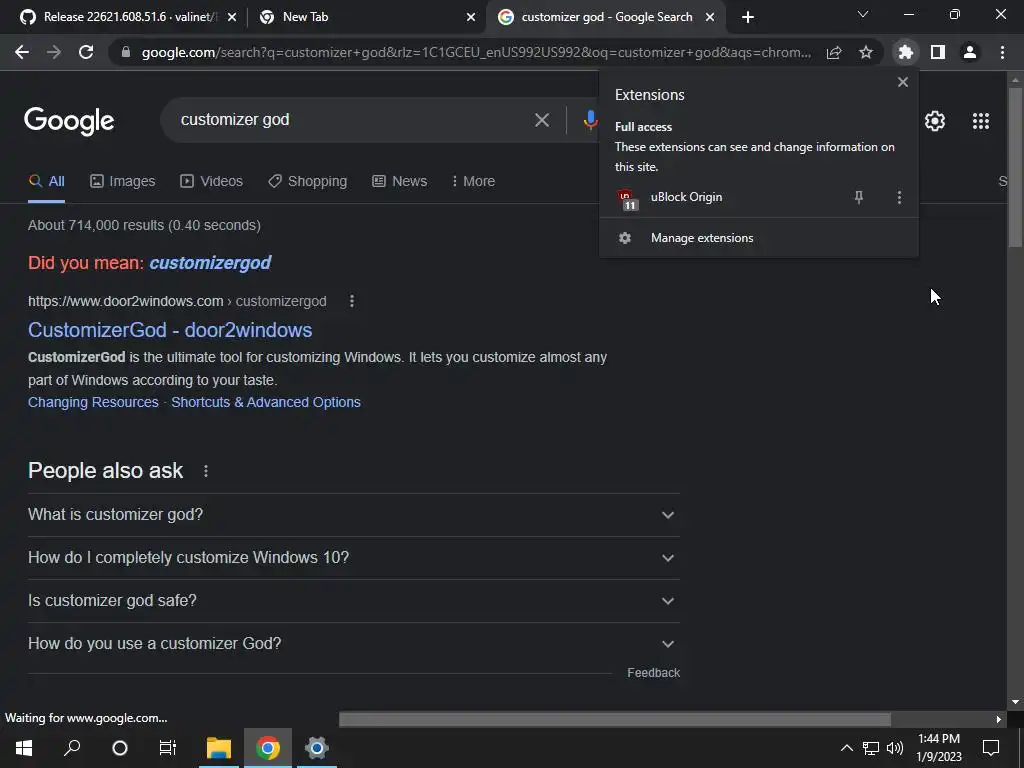Open options beside People also ask
This screenshot has width=1024, height=768.
tap(206, 471)
